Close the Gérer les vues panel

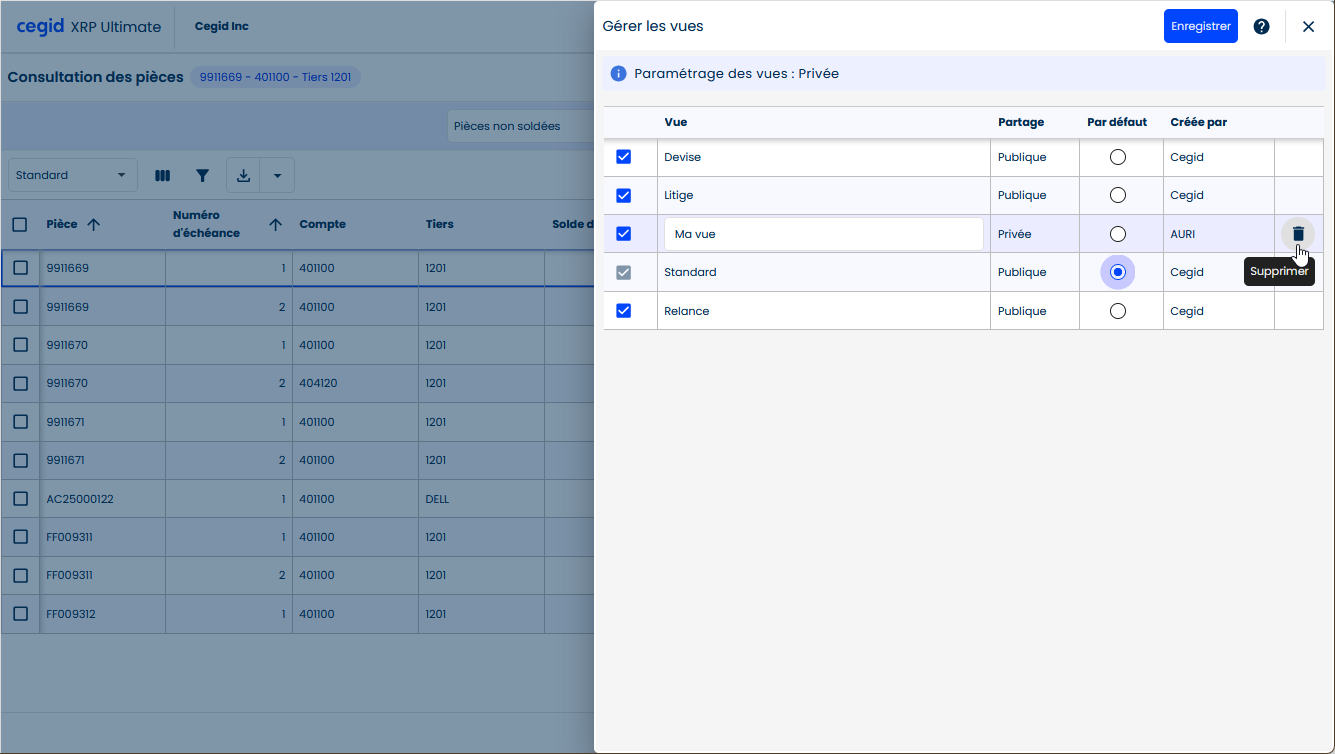tap(1308, 27)
